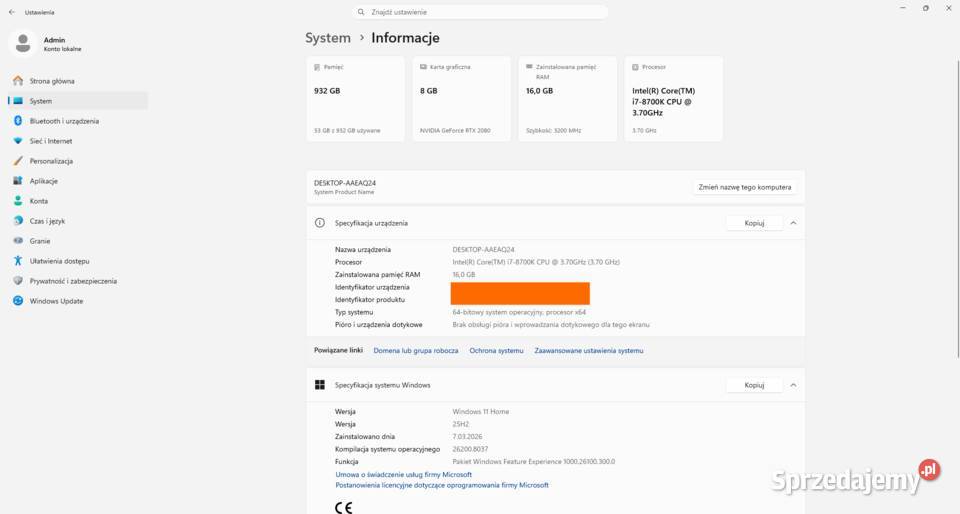Open Konta settings in sidebar
960x514 pixels.
78,201
